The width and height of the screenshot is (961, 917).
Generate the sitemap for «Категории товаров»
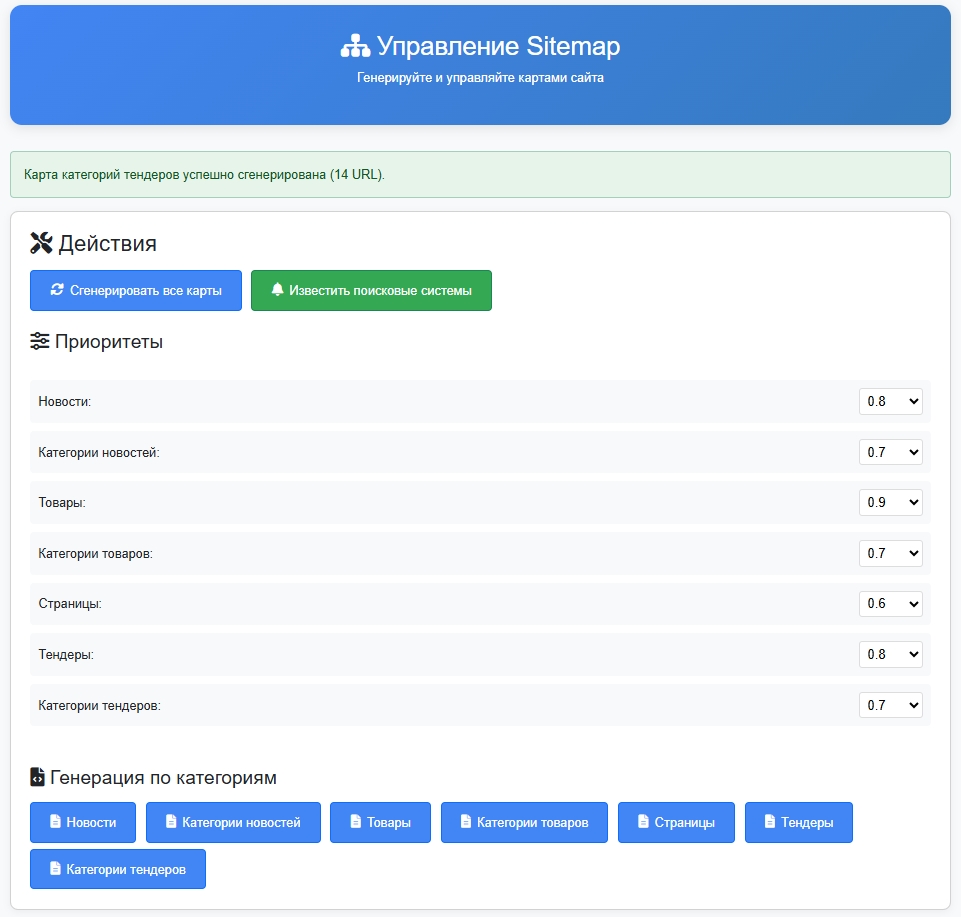click(x=524, y=822)
